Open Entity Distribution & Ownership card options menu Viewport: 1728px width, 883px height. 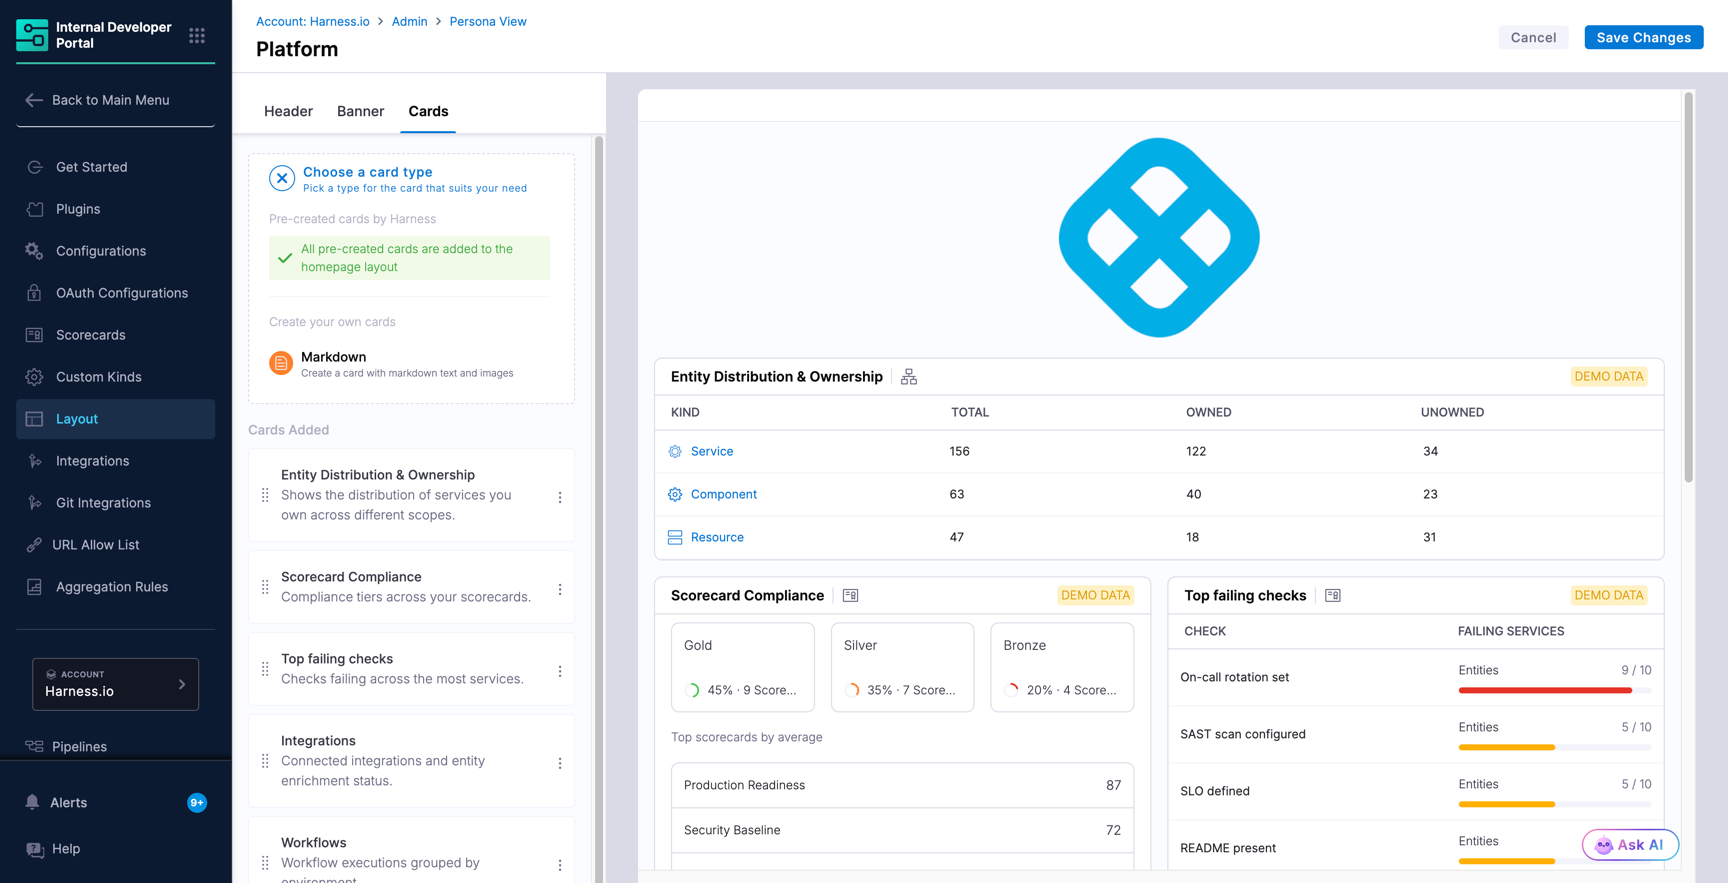click(x=560, y=497)
